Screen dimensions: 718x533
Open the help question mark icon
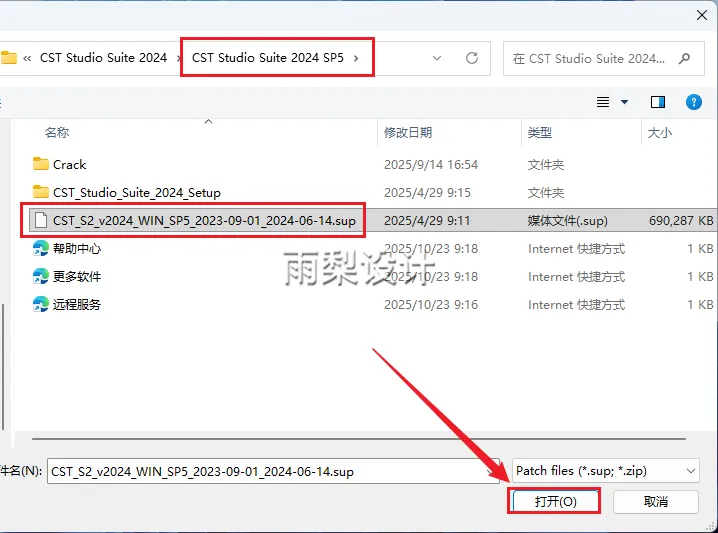click(693, 102)
